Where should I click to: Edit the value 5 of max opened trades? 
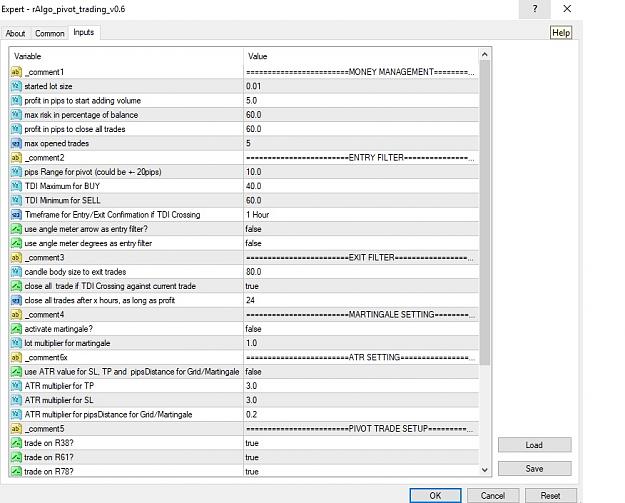(x=361, y=143)
